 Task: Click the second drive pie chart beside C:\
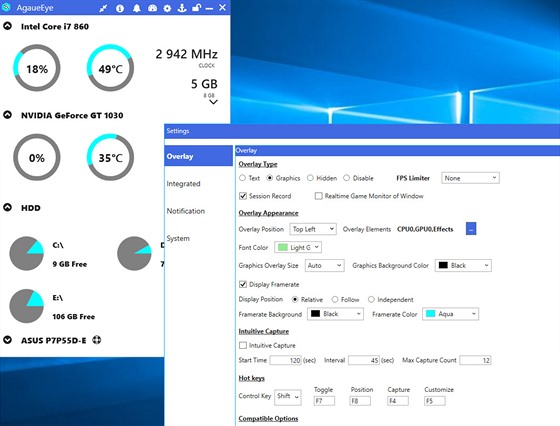pyautogui.click(x=134, y=253)
